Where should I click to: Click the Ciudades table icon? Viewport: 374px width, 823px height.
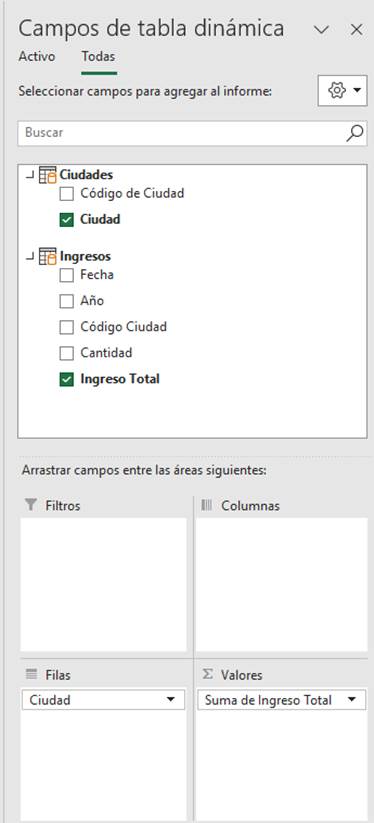point(48,175)
